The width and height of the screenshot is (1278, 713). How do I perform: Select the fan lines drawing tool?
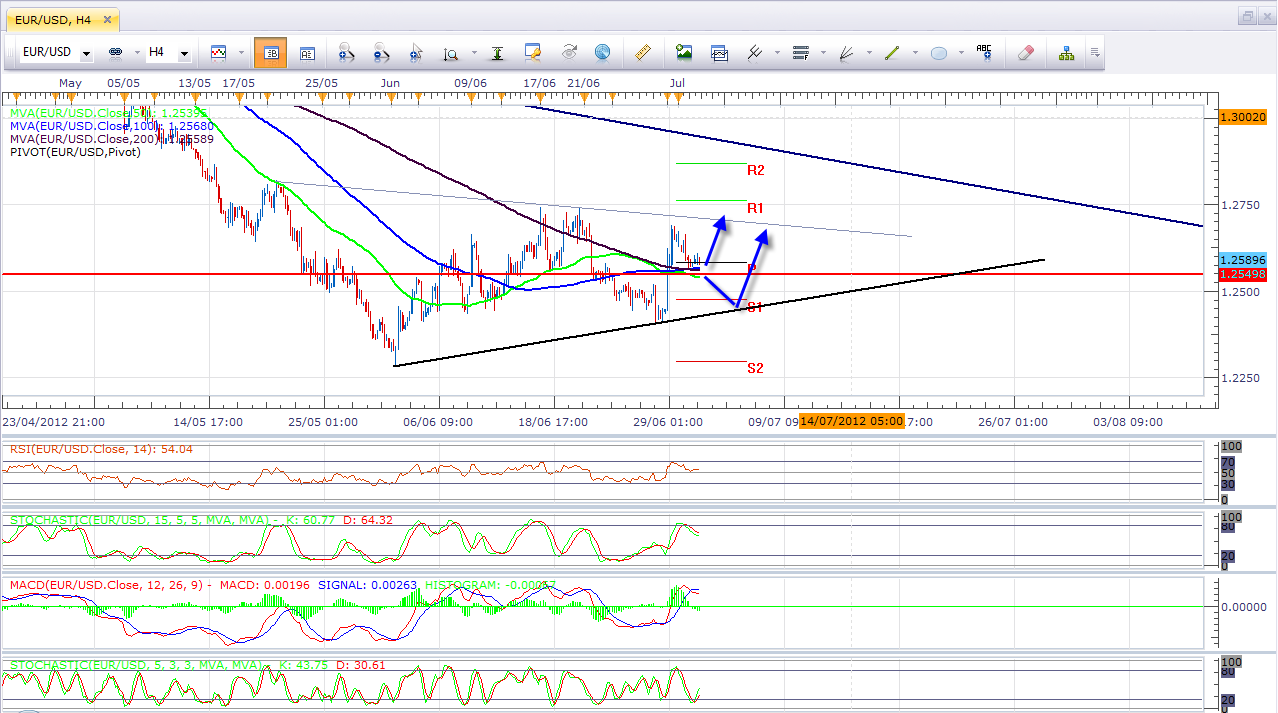846,52
